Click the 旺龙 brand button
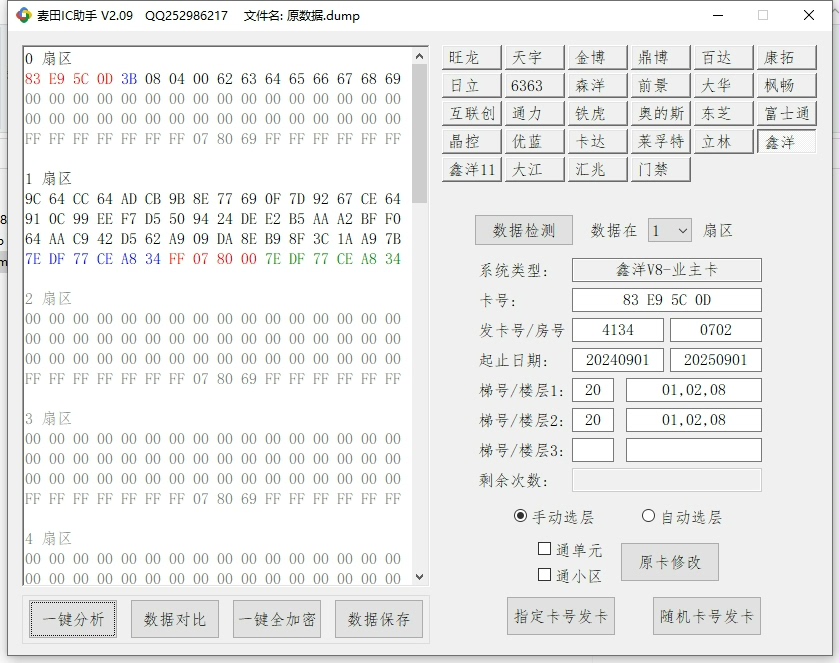 pyautogui.click(x=471, y=57)
